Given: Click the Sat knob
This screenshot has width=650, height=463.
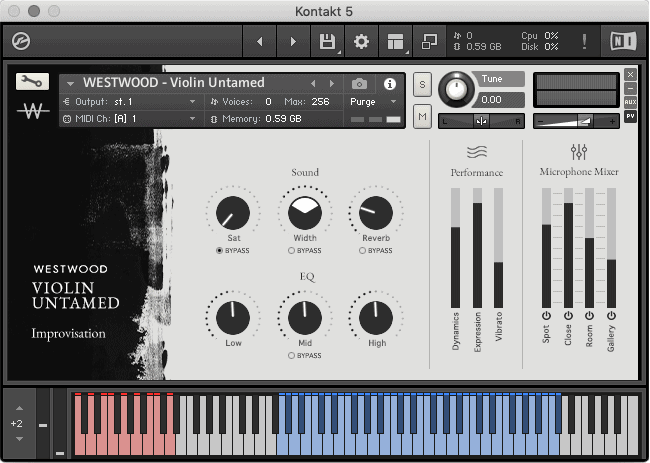Looking at the screenshot, I should [233, 213].
